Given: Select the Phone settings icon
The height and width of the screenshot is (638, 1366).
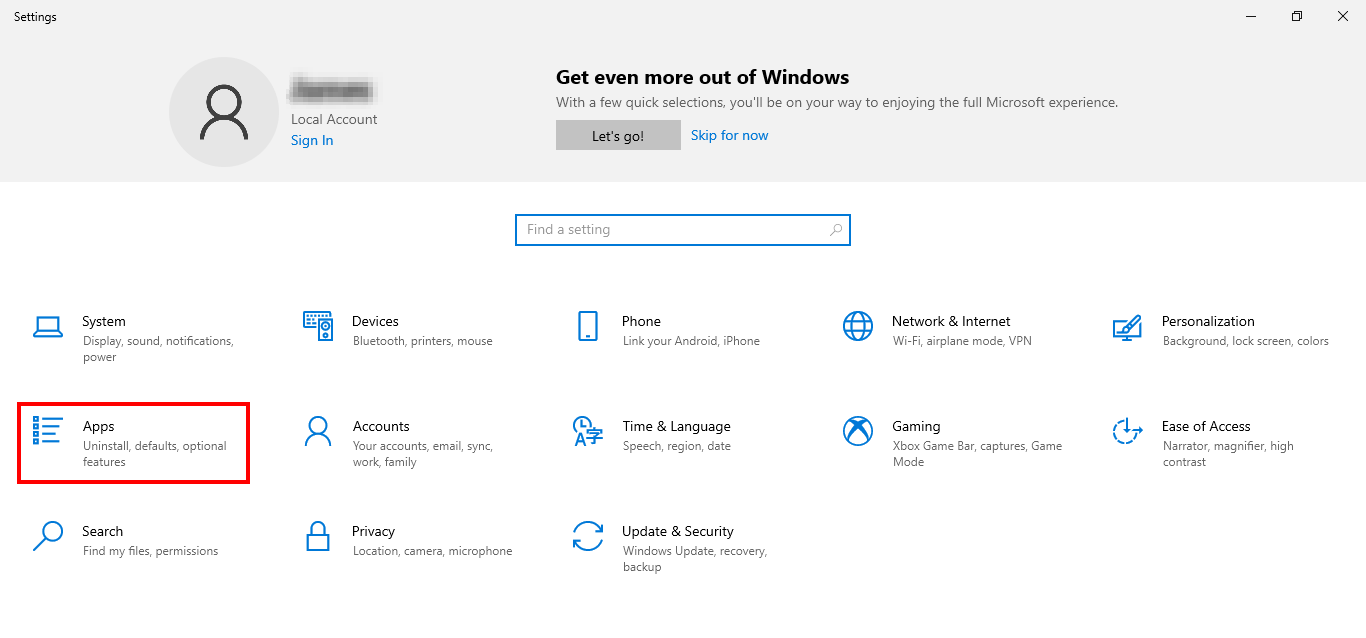Looking at the screenshot, I should (587, 326).
